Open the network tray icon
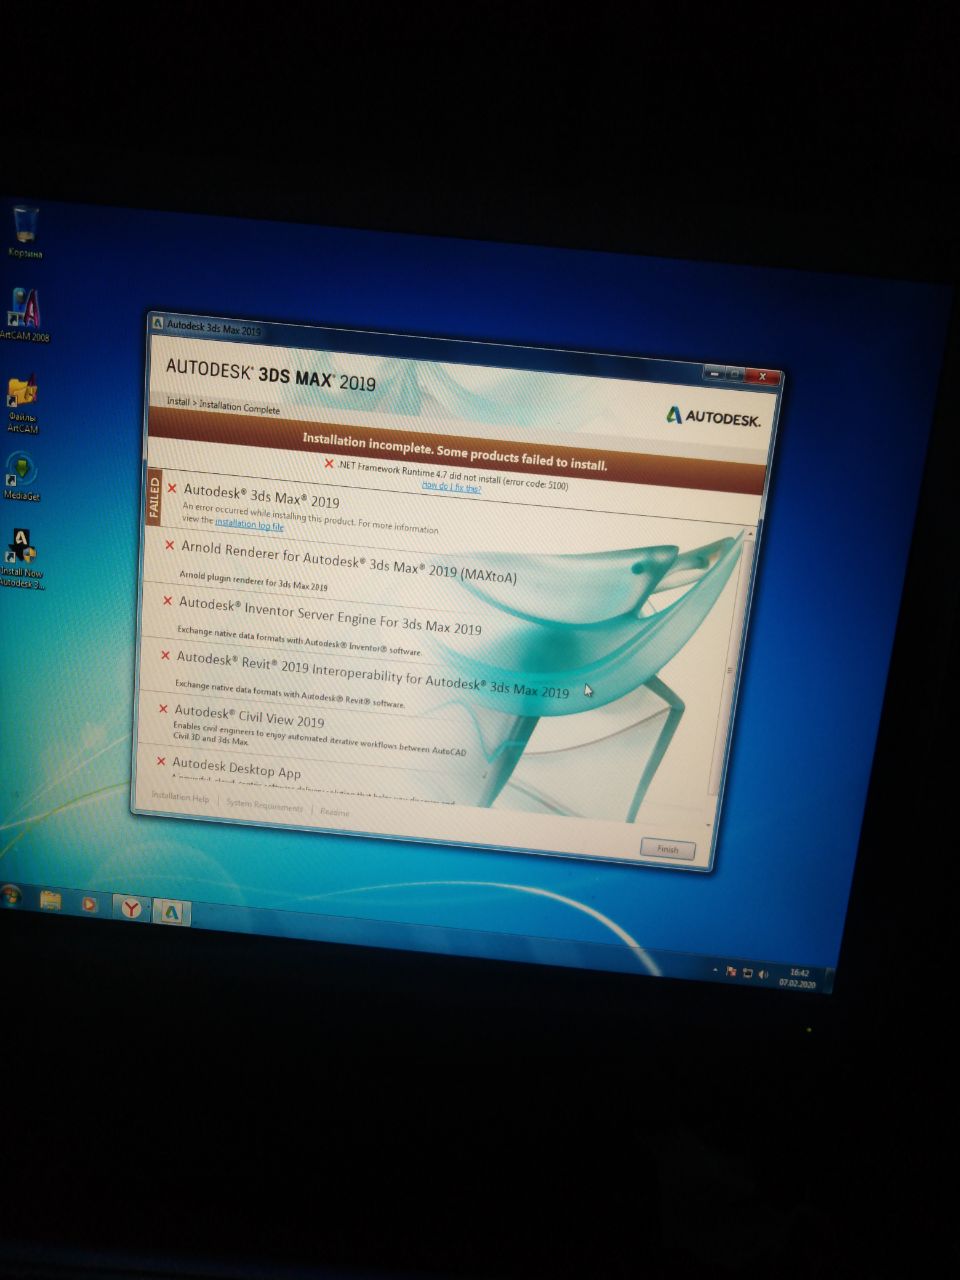 point(746,973)
